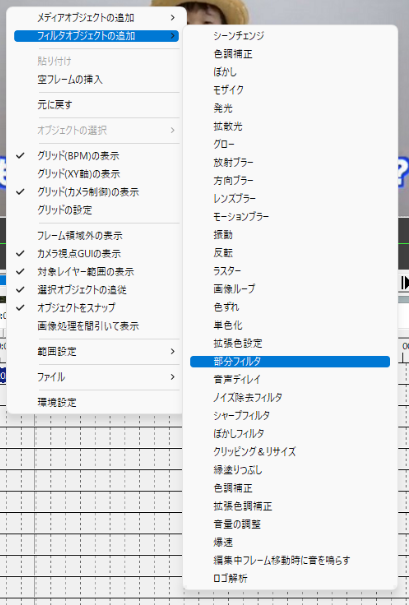This screenshot has height=605, width=409.
Task: Open 環境設定 from context menu
Action: [x=96, y=402]
